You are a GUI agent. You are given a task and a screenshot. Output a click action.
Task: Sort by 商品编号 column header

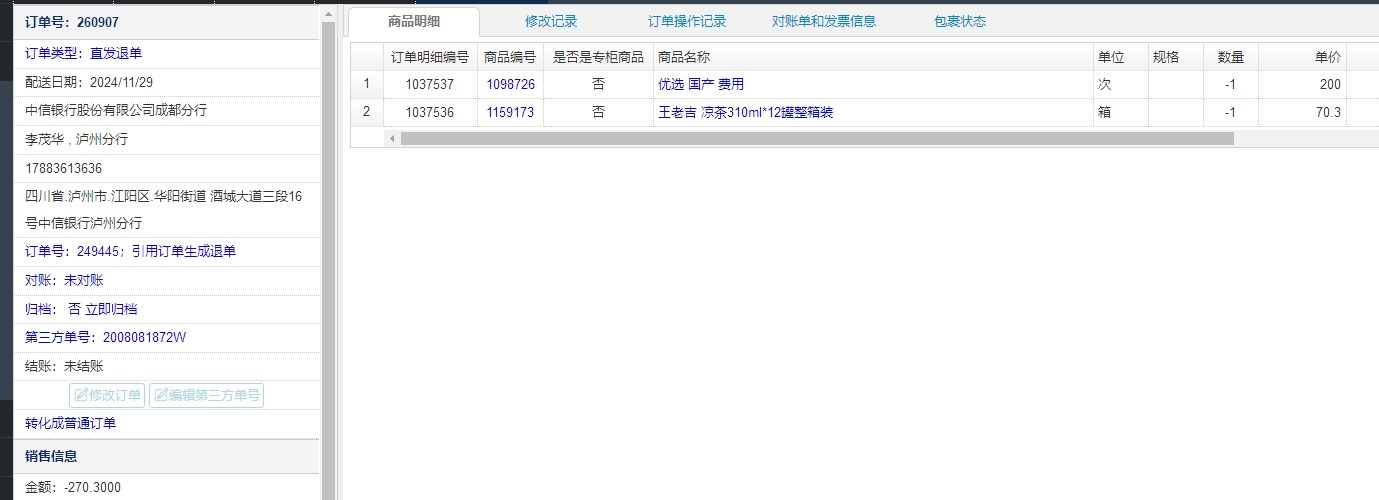click(x=510, y=57)
